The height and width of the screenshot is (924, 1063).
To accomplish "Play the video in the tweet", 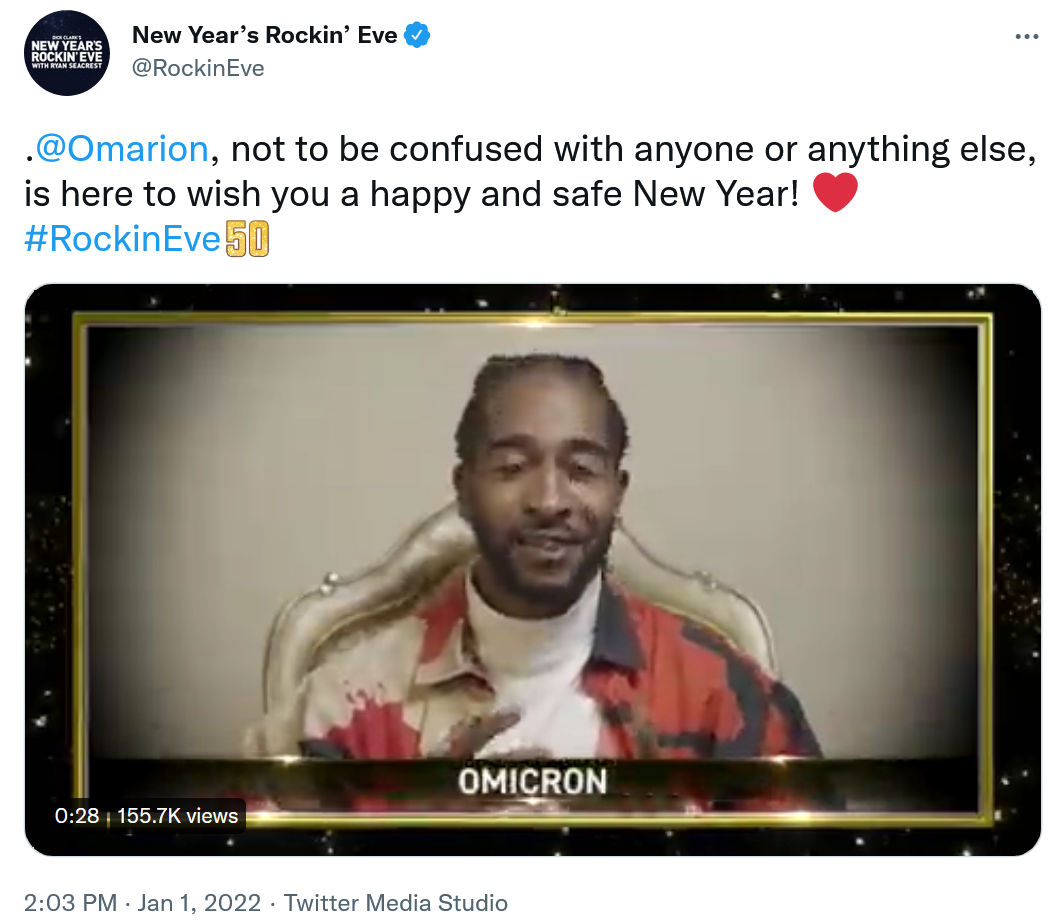I will (533, 569).
